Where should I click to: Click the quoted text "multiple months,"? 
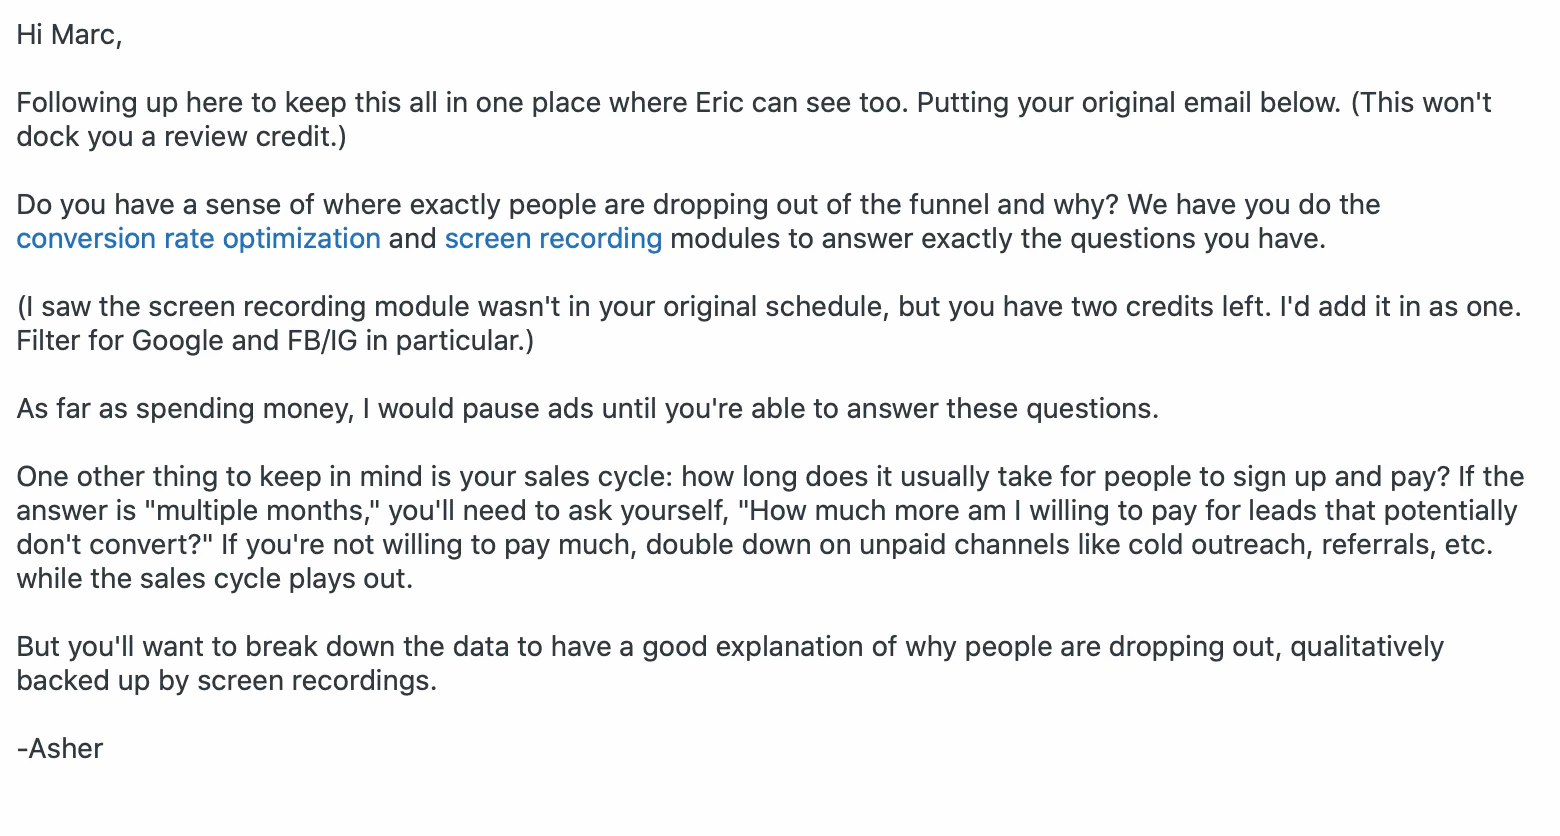(262, 511)
